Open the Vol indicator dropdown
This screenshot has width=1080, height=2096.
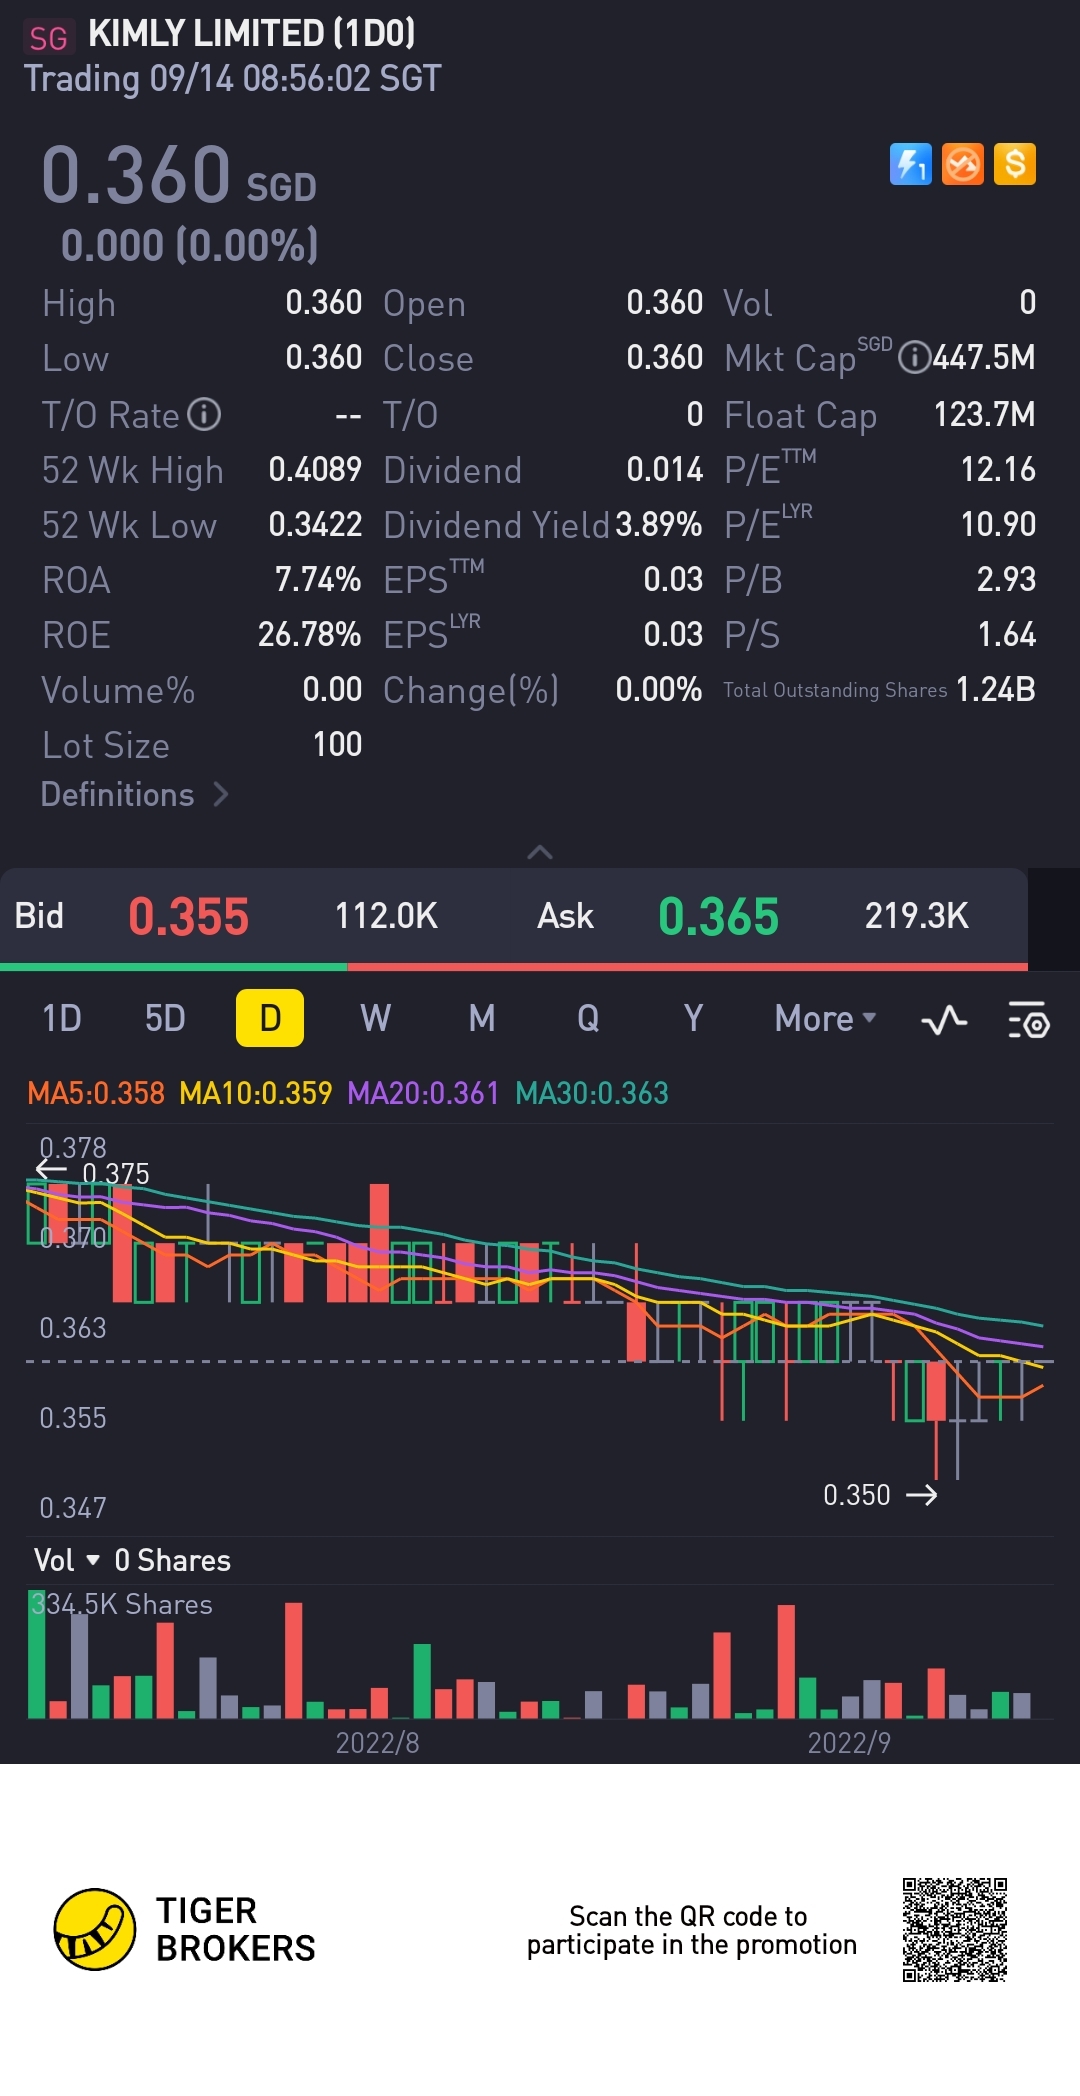click(67, 1560)
